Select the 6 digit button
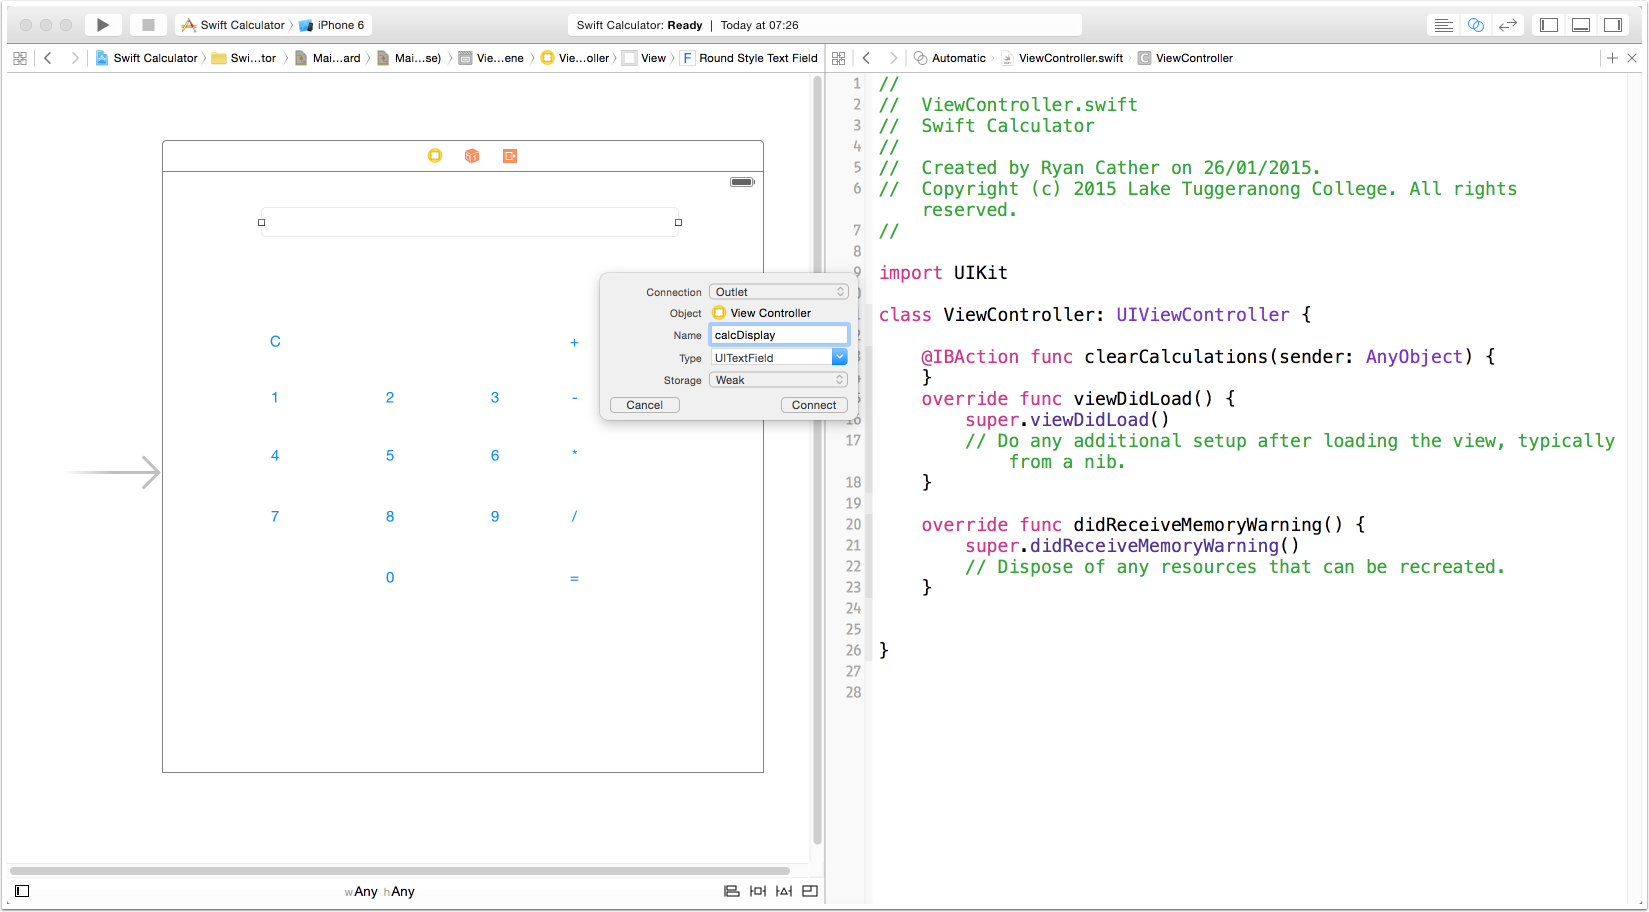Screen dimensions: 1649x912 [495, 456]
